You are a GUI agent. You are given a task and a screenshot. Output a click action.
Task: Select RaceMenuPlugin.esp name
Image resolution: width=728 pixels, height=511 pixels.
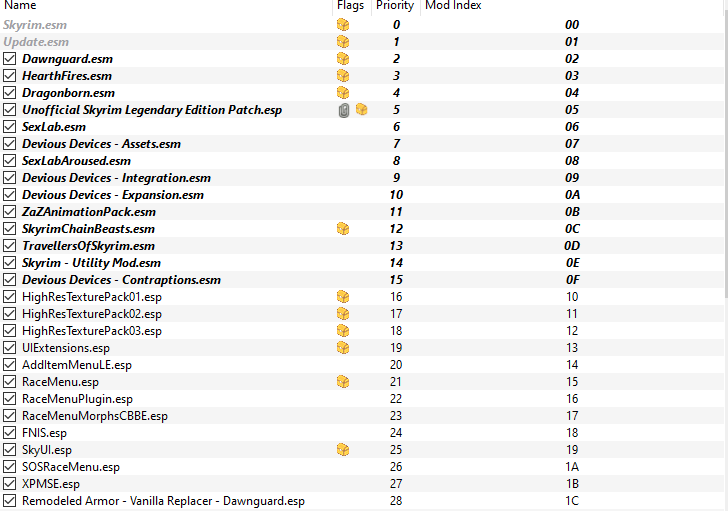[77, 399]
